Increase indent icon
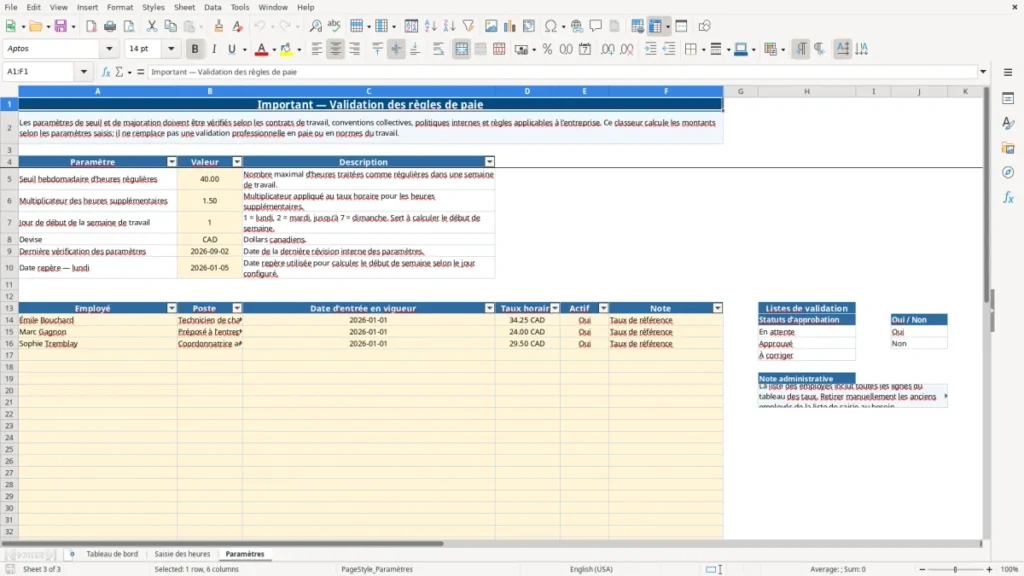The image size is (1024, 576). pyautogui.click(x=650, y=49)
